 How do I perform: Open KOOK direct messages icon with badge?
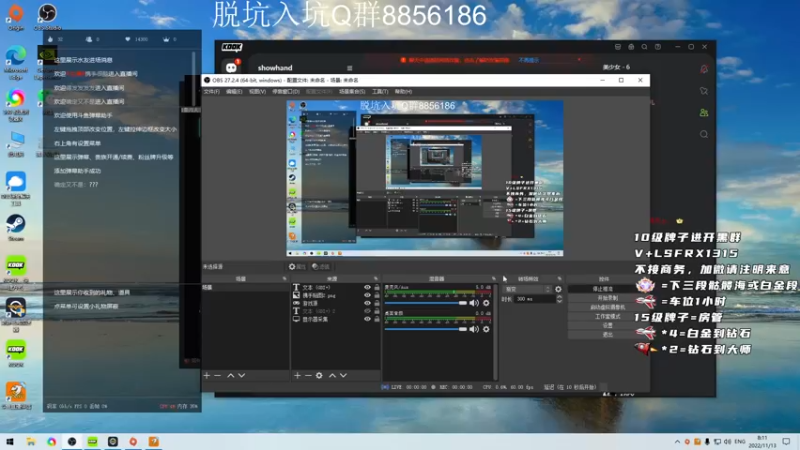click(232, 67)
